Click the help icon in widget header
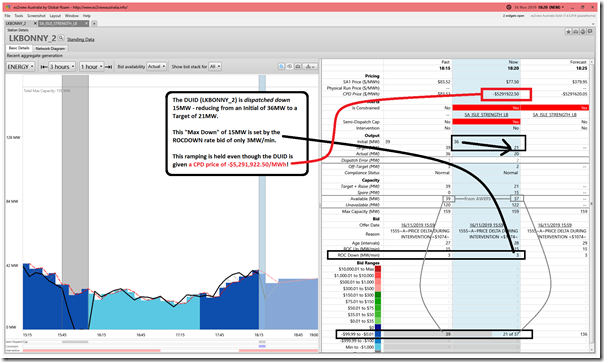 tap(583, 32)
